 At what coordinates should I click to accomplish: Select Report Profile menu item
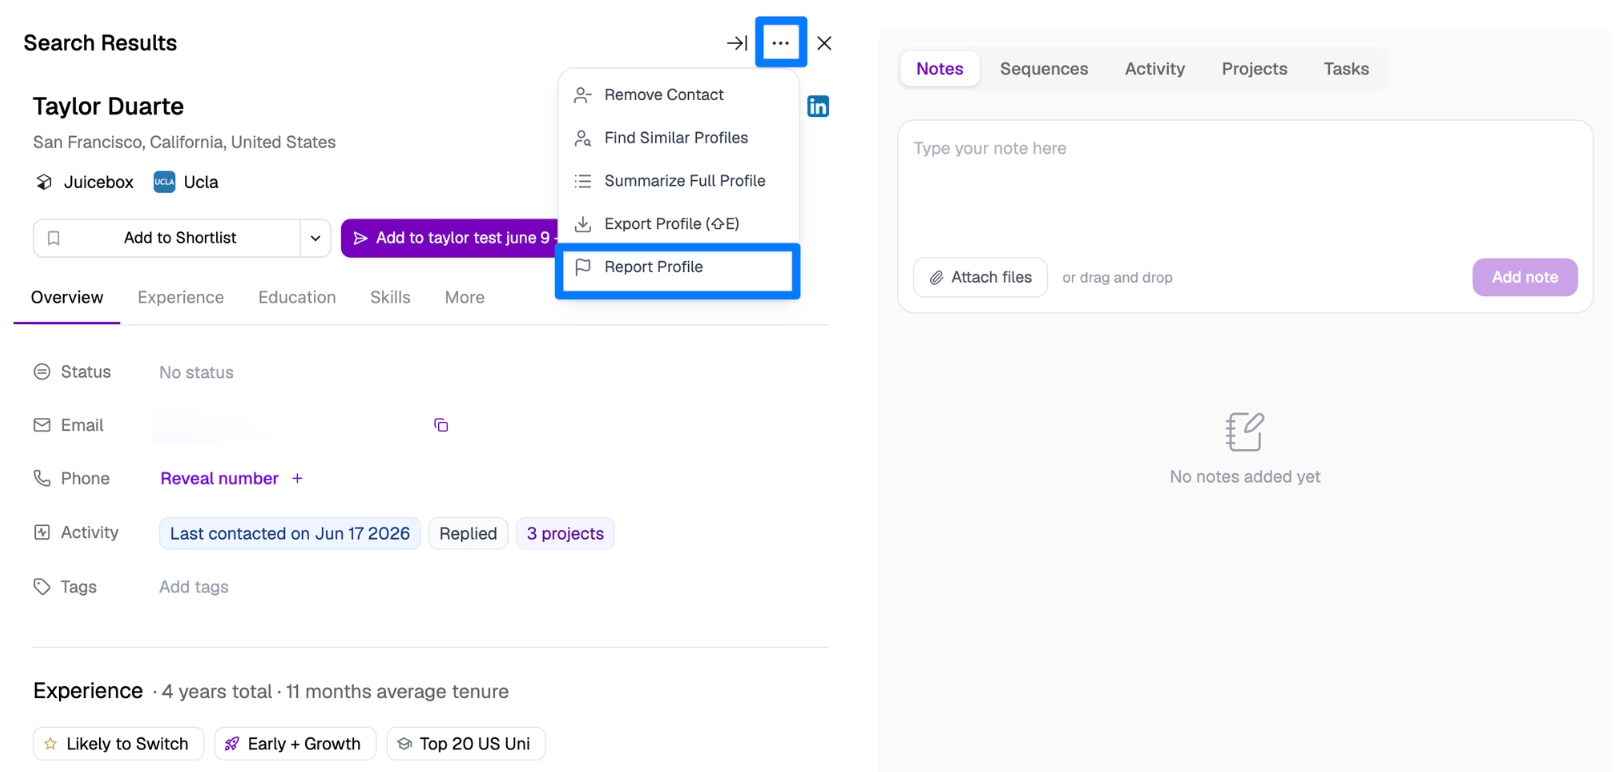(x=678, y=267)
